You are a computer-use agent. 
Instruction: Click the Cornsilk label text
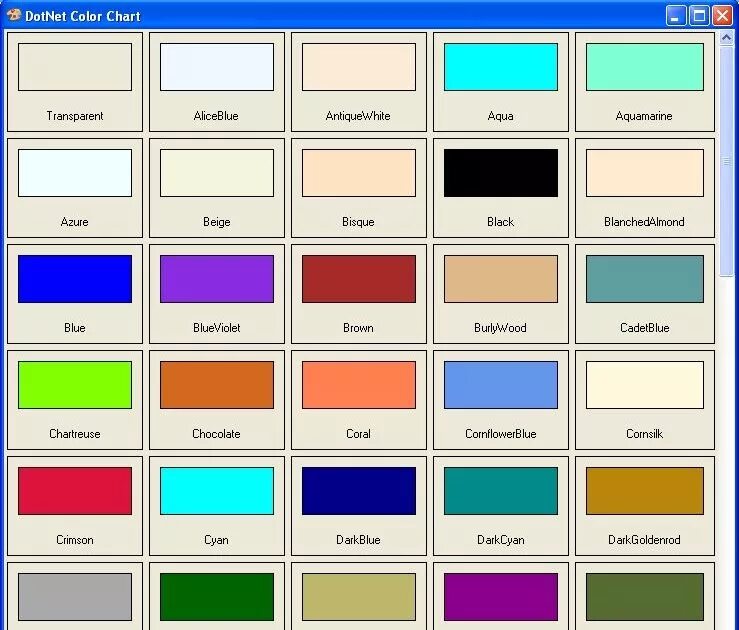(x=644, y=434)
